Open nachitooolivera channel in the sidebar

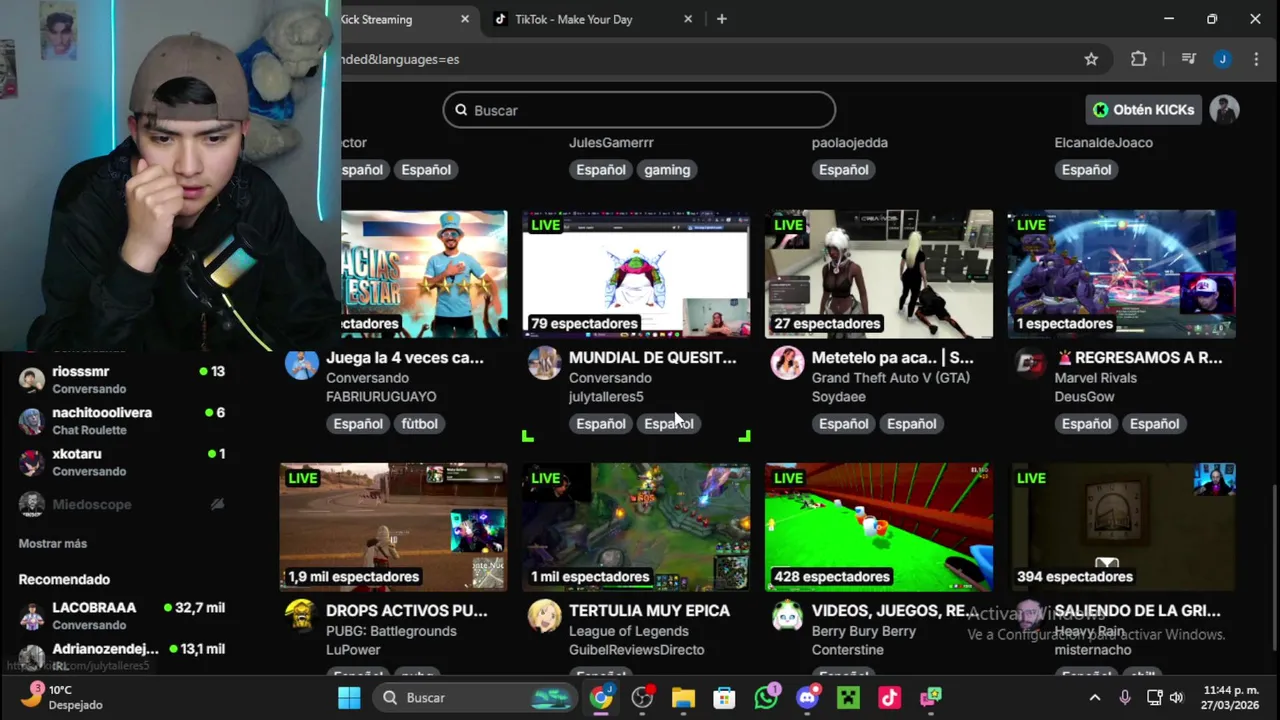pos(122,420)
